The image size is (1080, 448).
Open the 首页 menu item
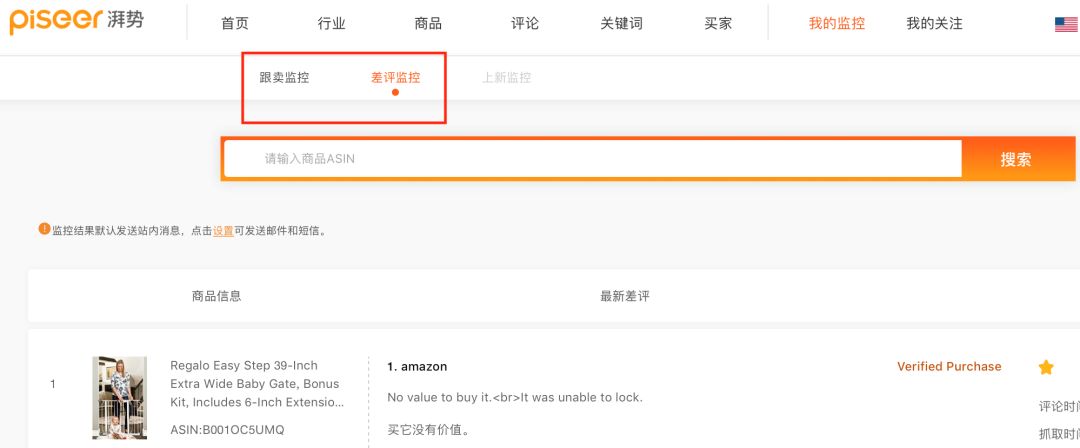point(235,24)
